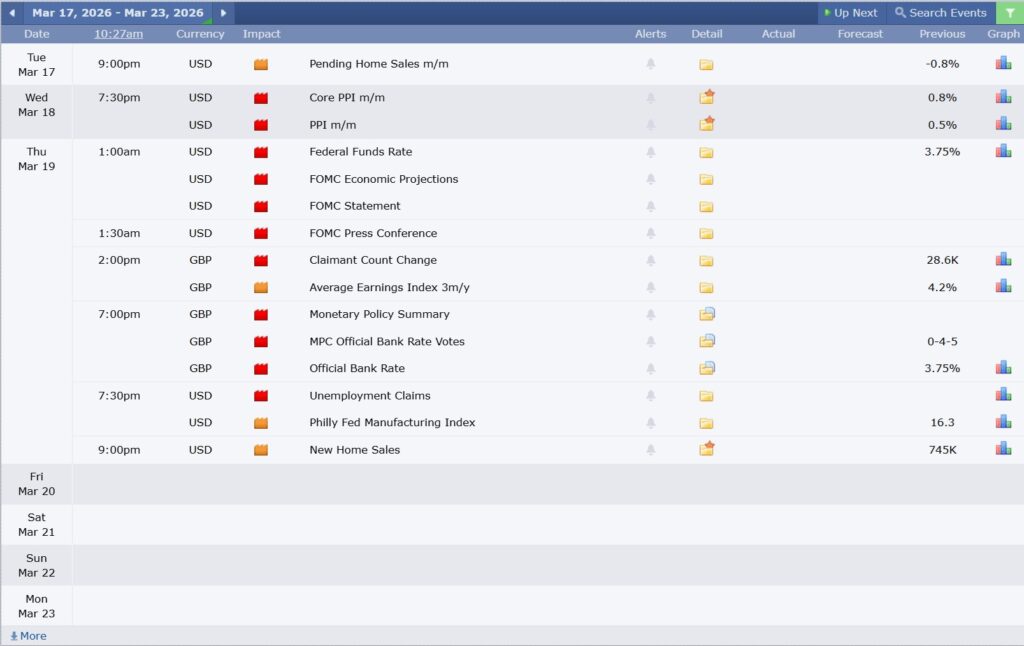Enable alert bell for Unemployment Claims
This screenshot has width=1024, height=646.
(x=651, y=395)
